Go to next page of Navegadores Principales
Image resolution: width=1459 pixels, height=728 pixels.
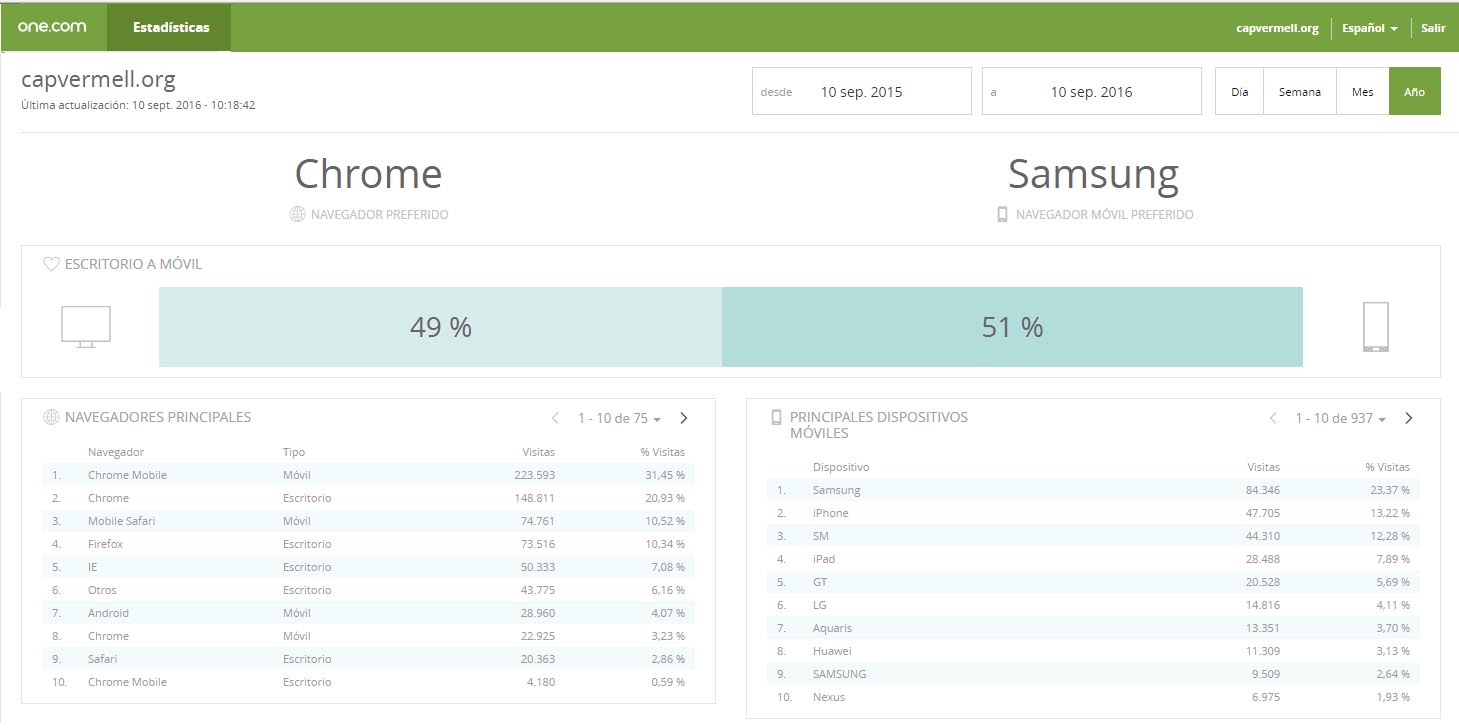pos(684,418)
